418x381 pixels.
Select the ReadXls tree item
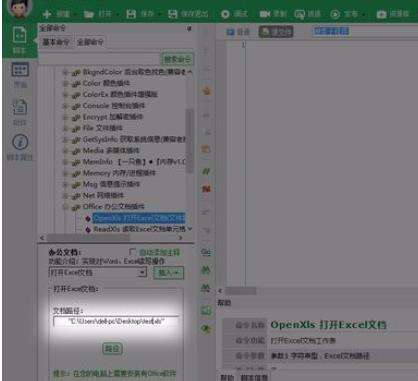139,229
